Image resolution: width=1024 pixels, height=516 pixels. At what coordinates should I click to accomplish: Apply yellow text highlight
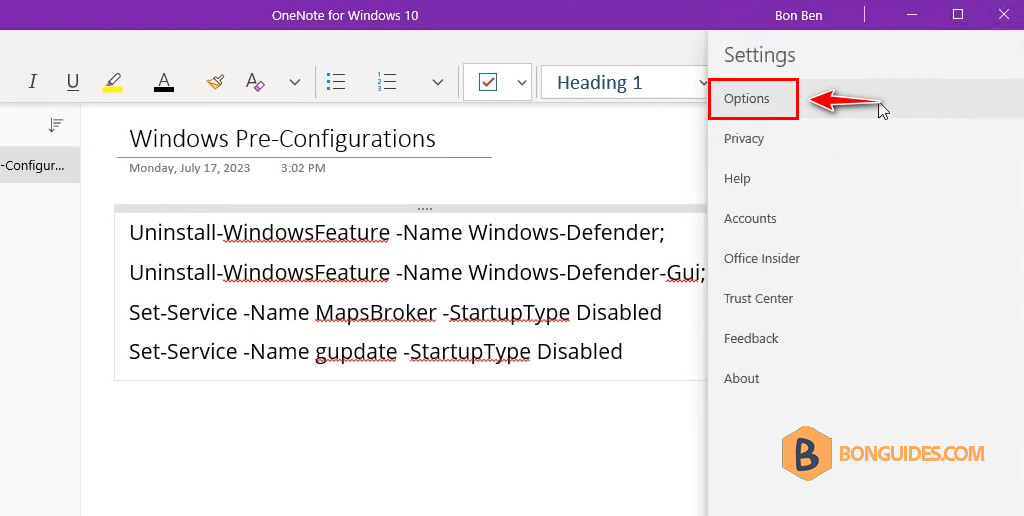(x=113, y=82)
